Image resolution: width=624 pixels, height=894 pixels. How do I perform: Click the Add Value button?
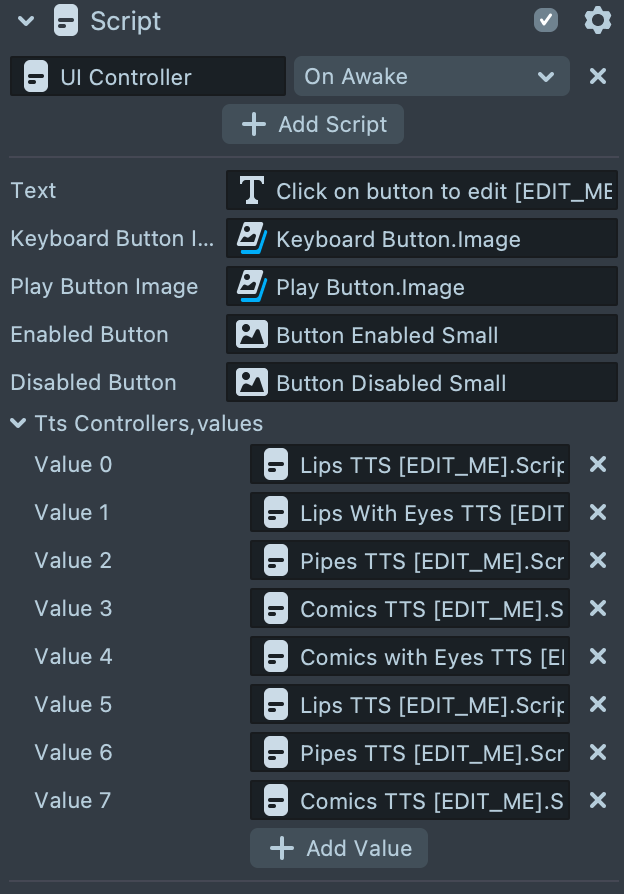(x=339, y=848)
